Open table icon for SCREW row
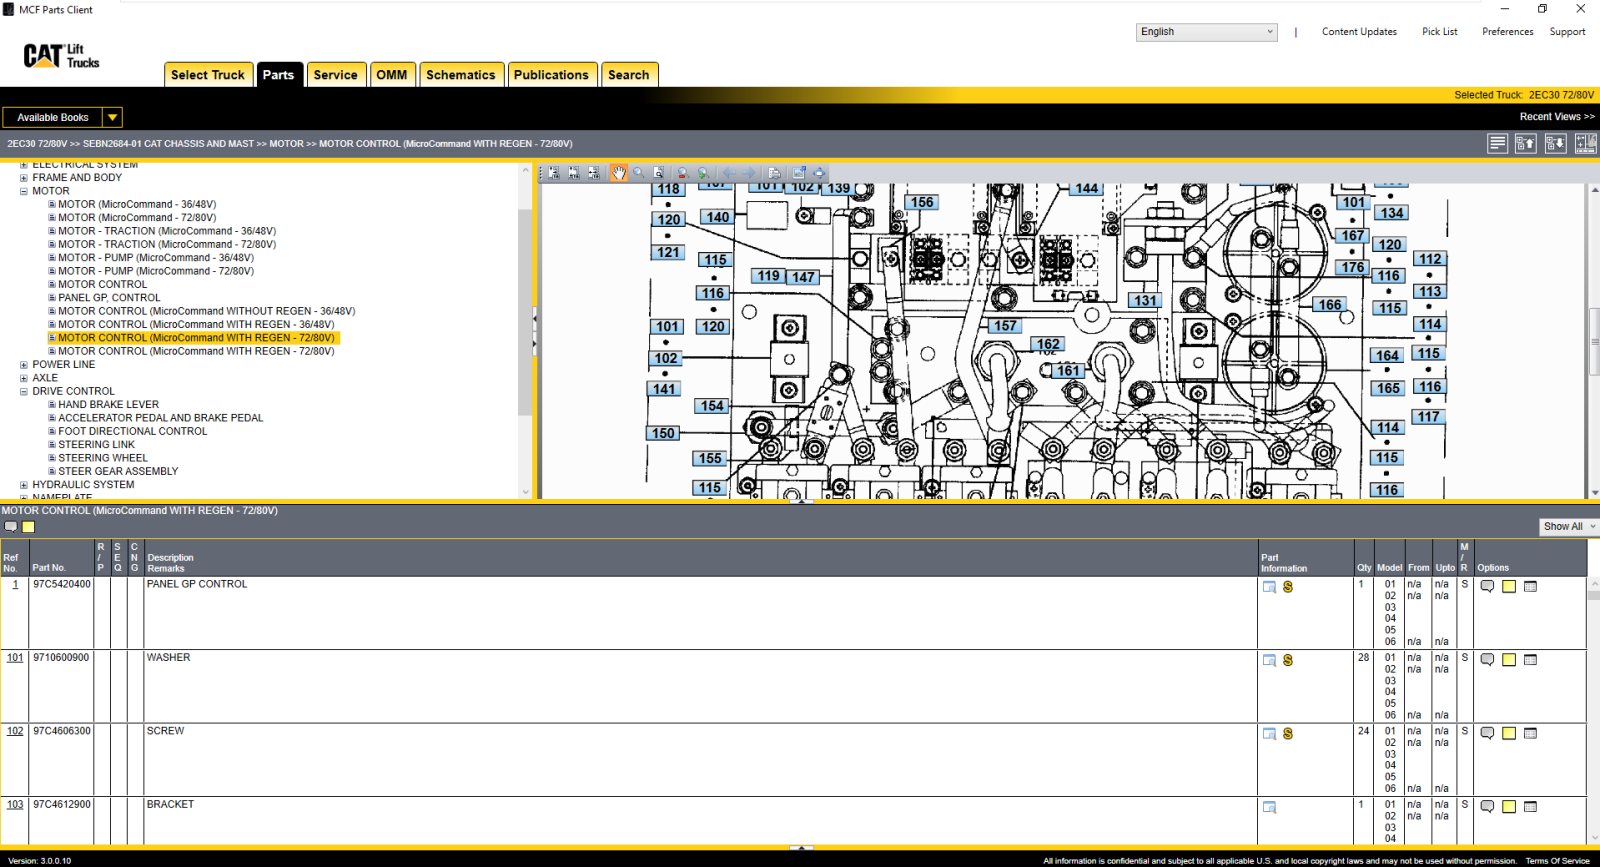1600x867 pixels. [1530, 733]
